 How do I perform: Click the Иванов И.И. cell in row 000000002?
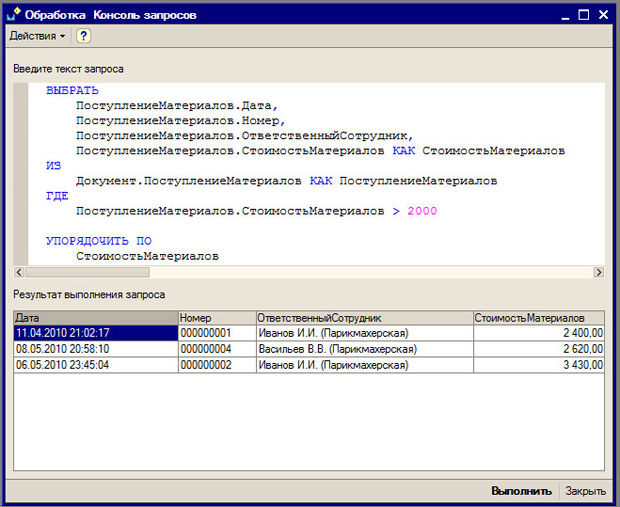(x=365, y=365)
